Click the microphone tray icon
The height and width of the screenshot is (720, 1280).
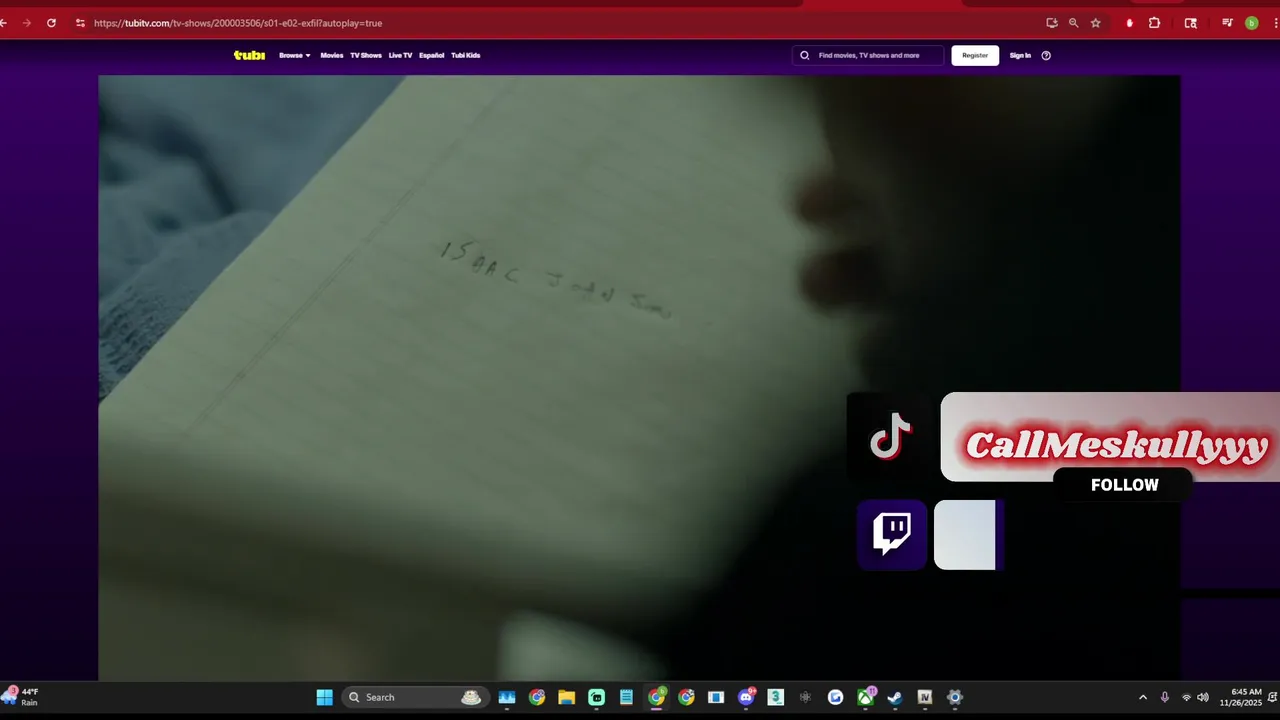pos(1165,697)
